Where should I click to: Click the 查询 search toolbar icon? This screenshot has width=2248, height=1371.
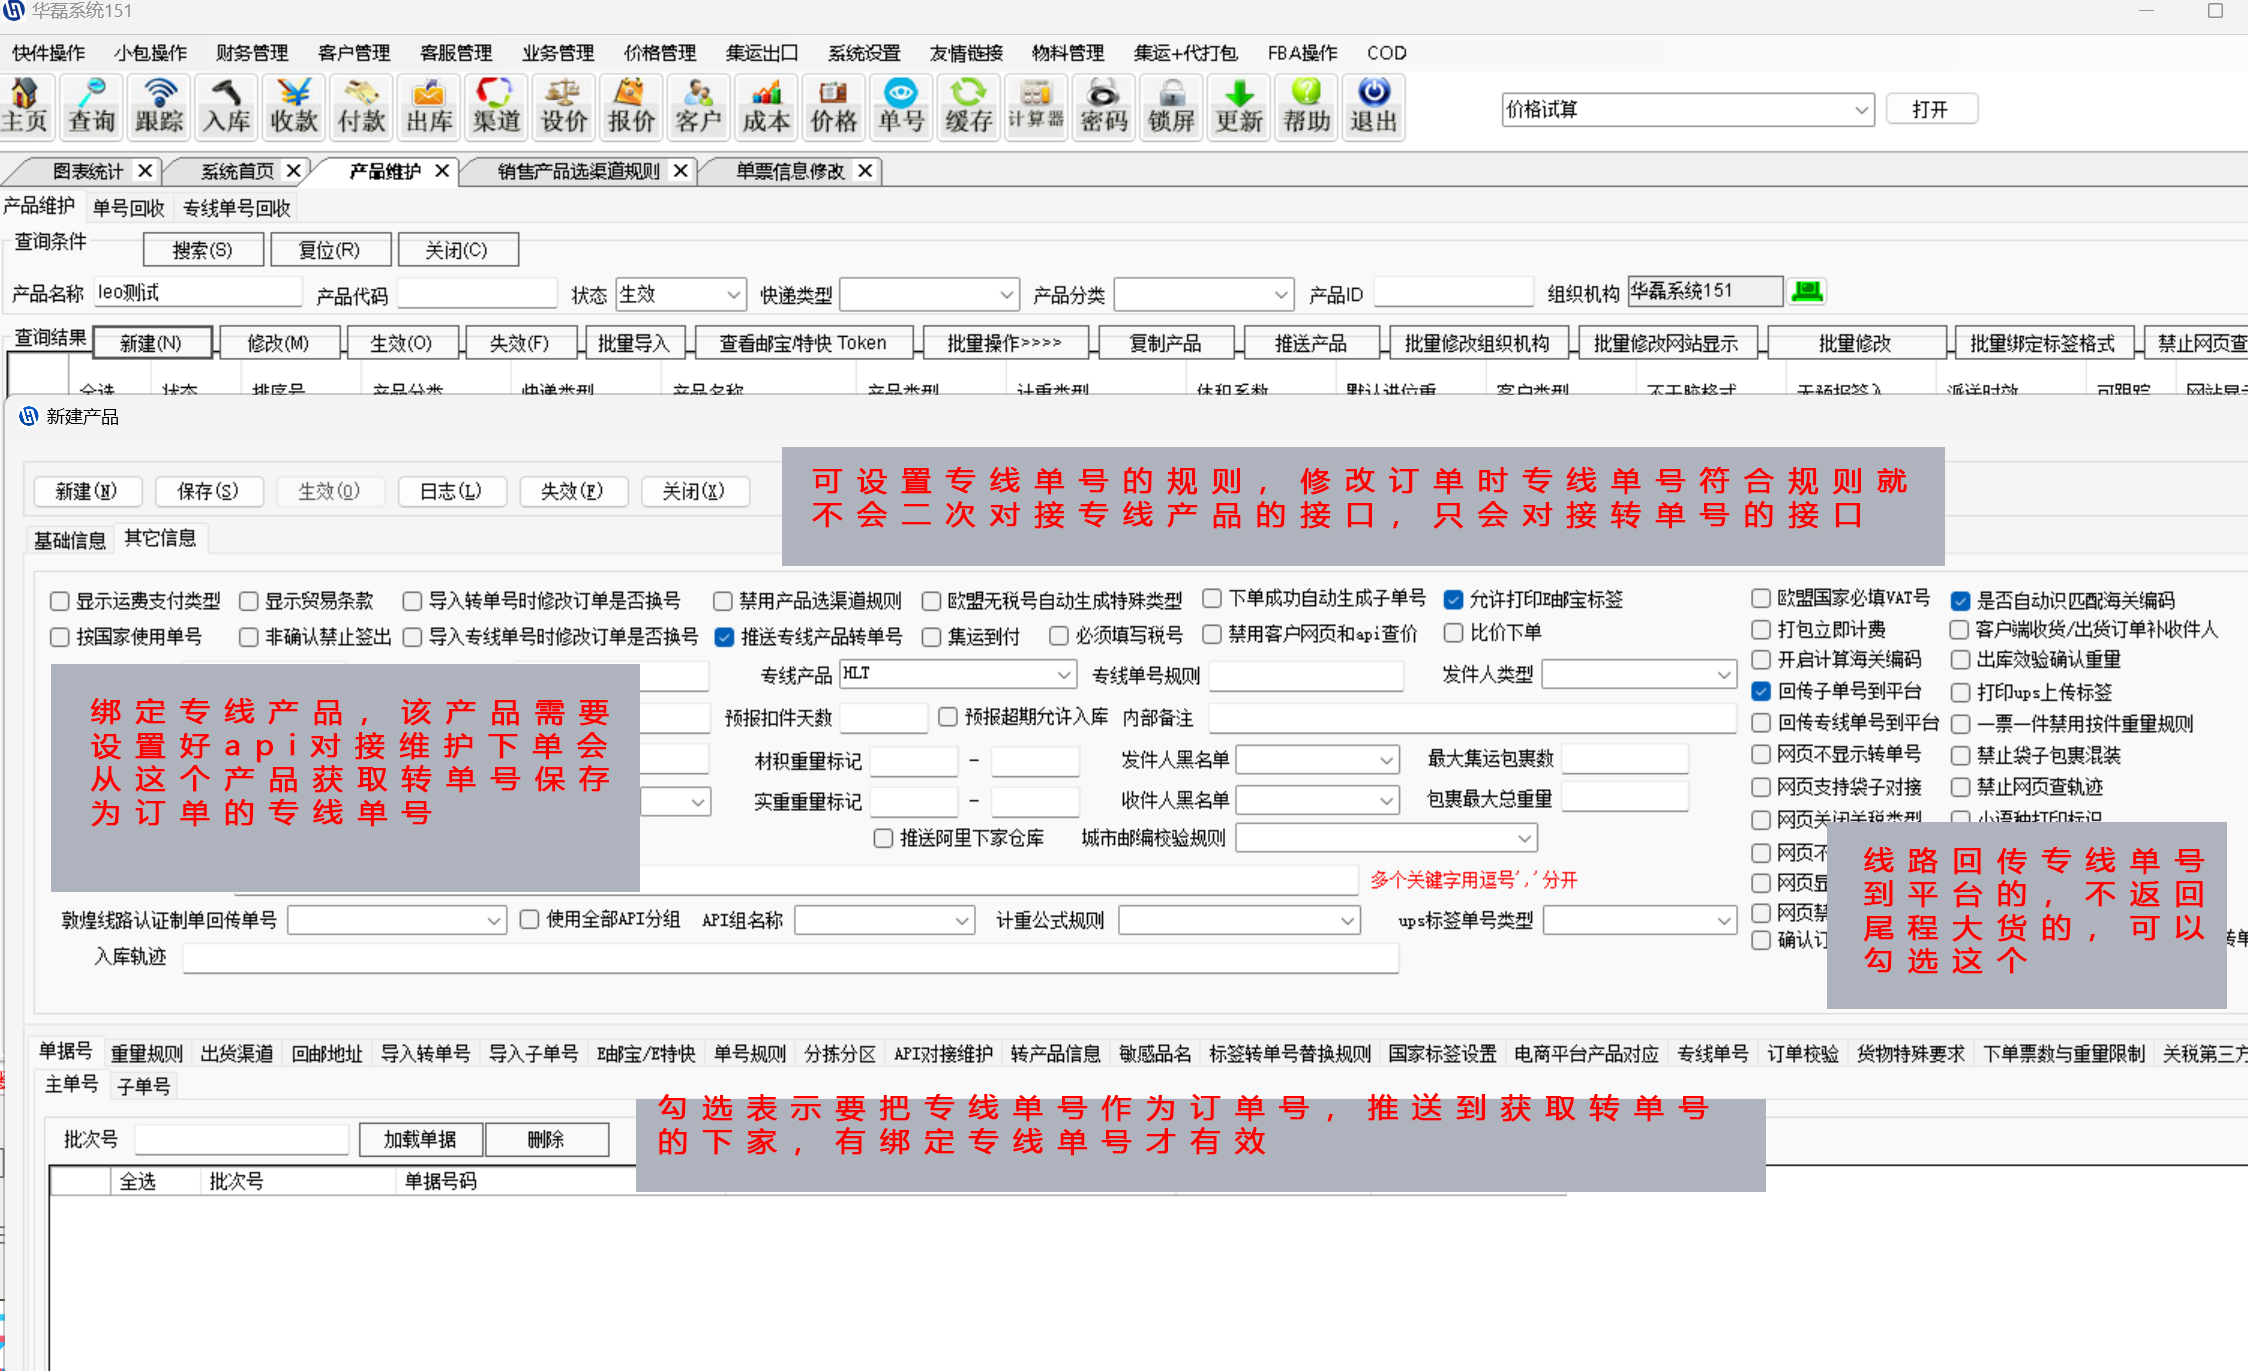(x=92, y=106)
